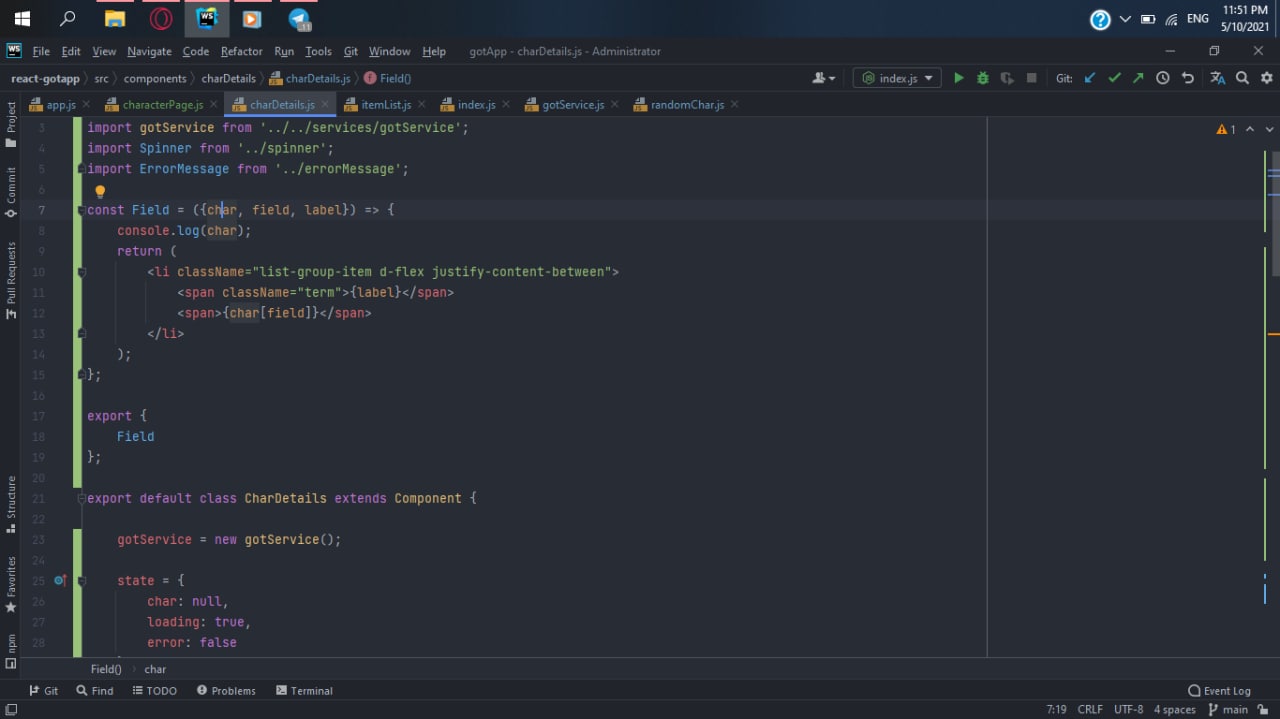Open IDE settings gear icon
The image size is (1280, 719).
[1266, 78]
